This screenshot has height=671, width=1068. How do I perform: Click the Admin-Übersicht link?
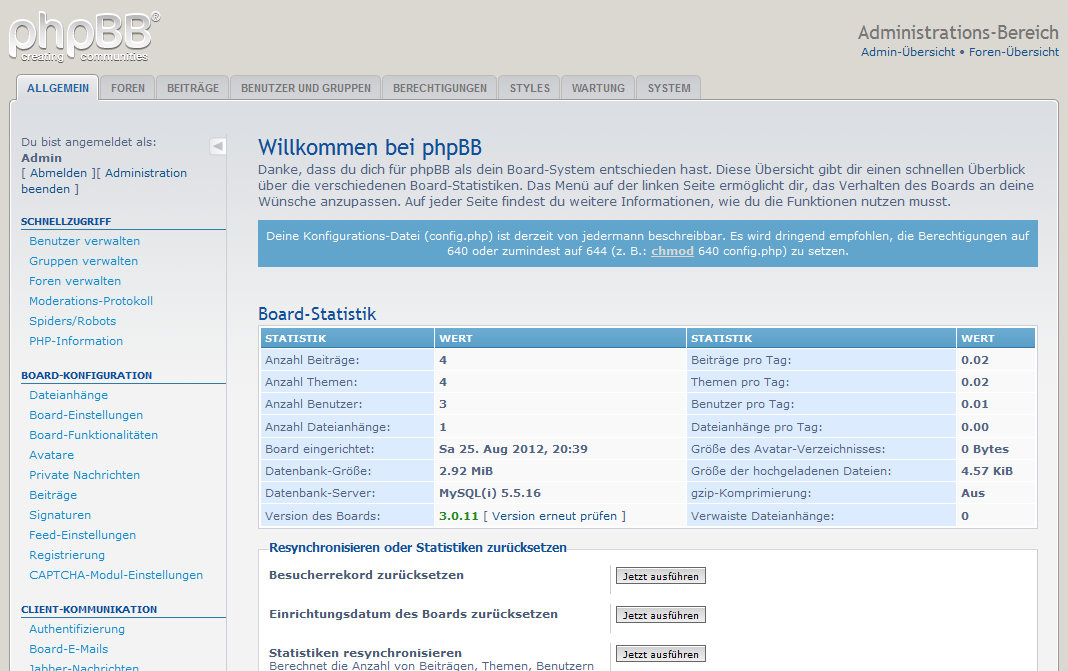point(908,52)
